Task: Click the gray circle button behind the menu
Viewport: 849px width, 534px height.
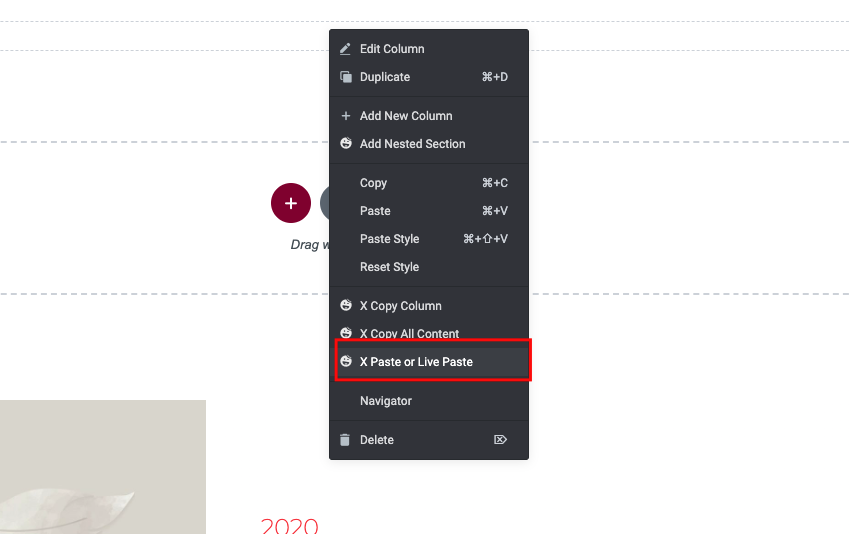Action: coord(324,203)
